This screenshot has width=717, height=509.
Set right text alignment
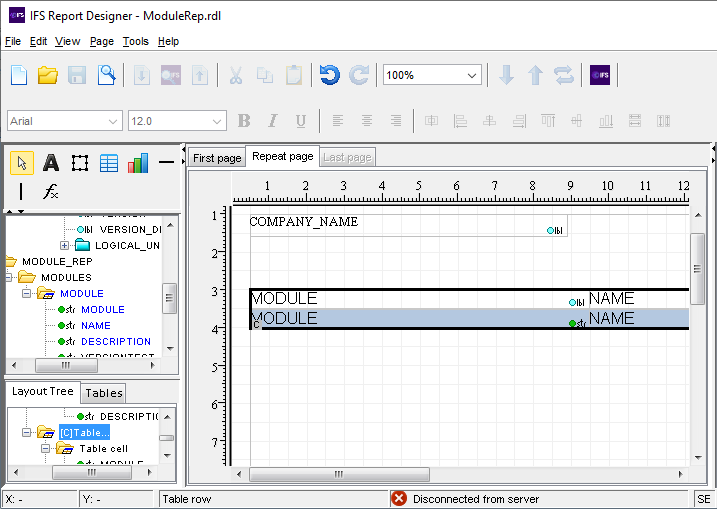[x=396, y=121]
